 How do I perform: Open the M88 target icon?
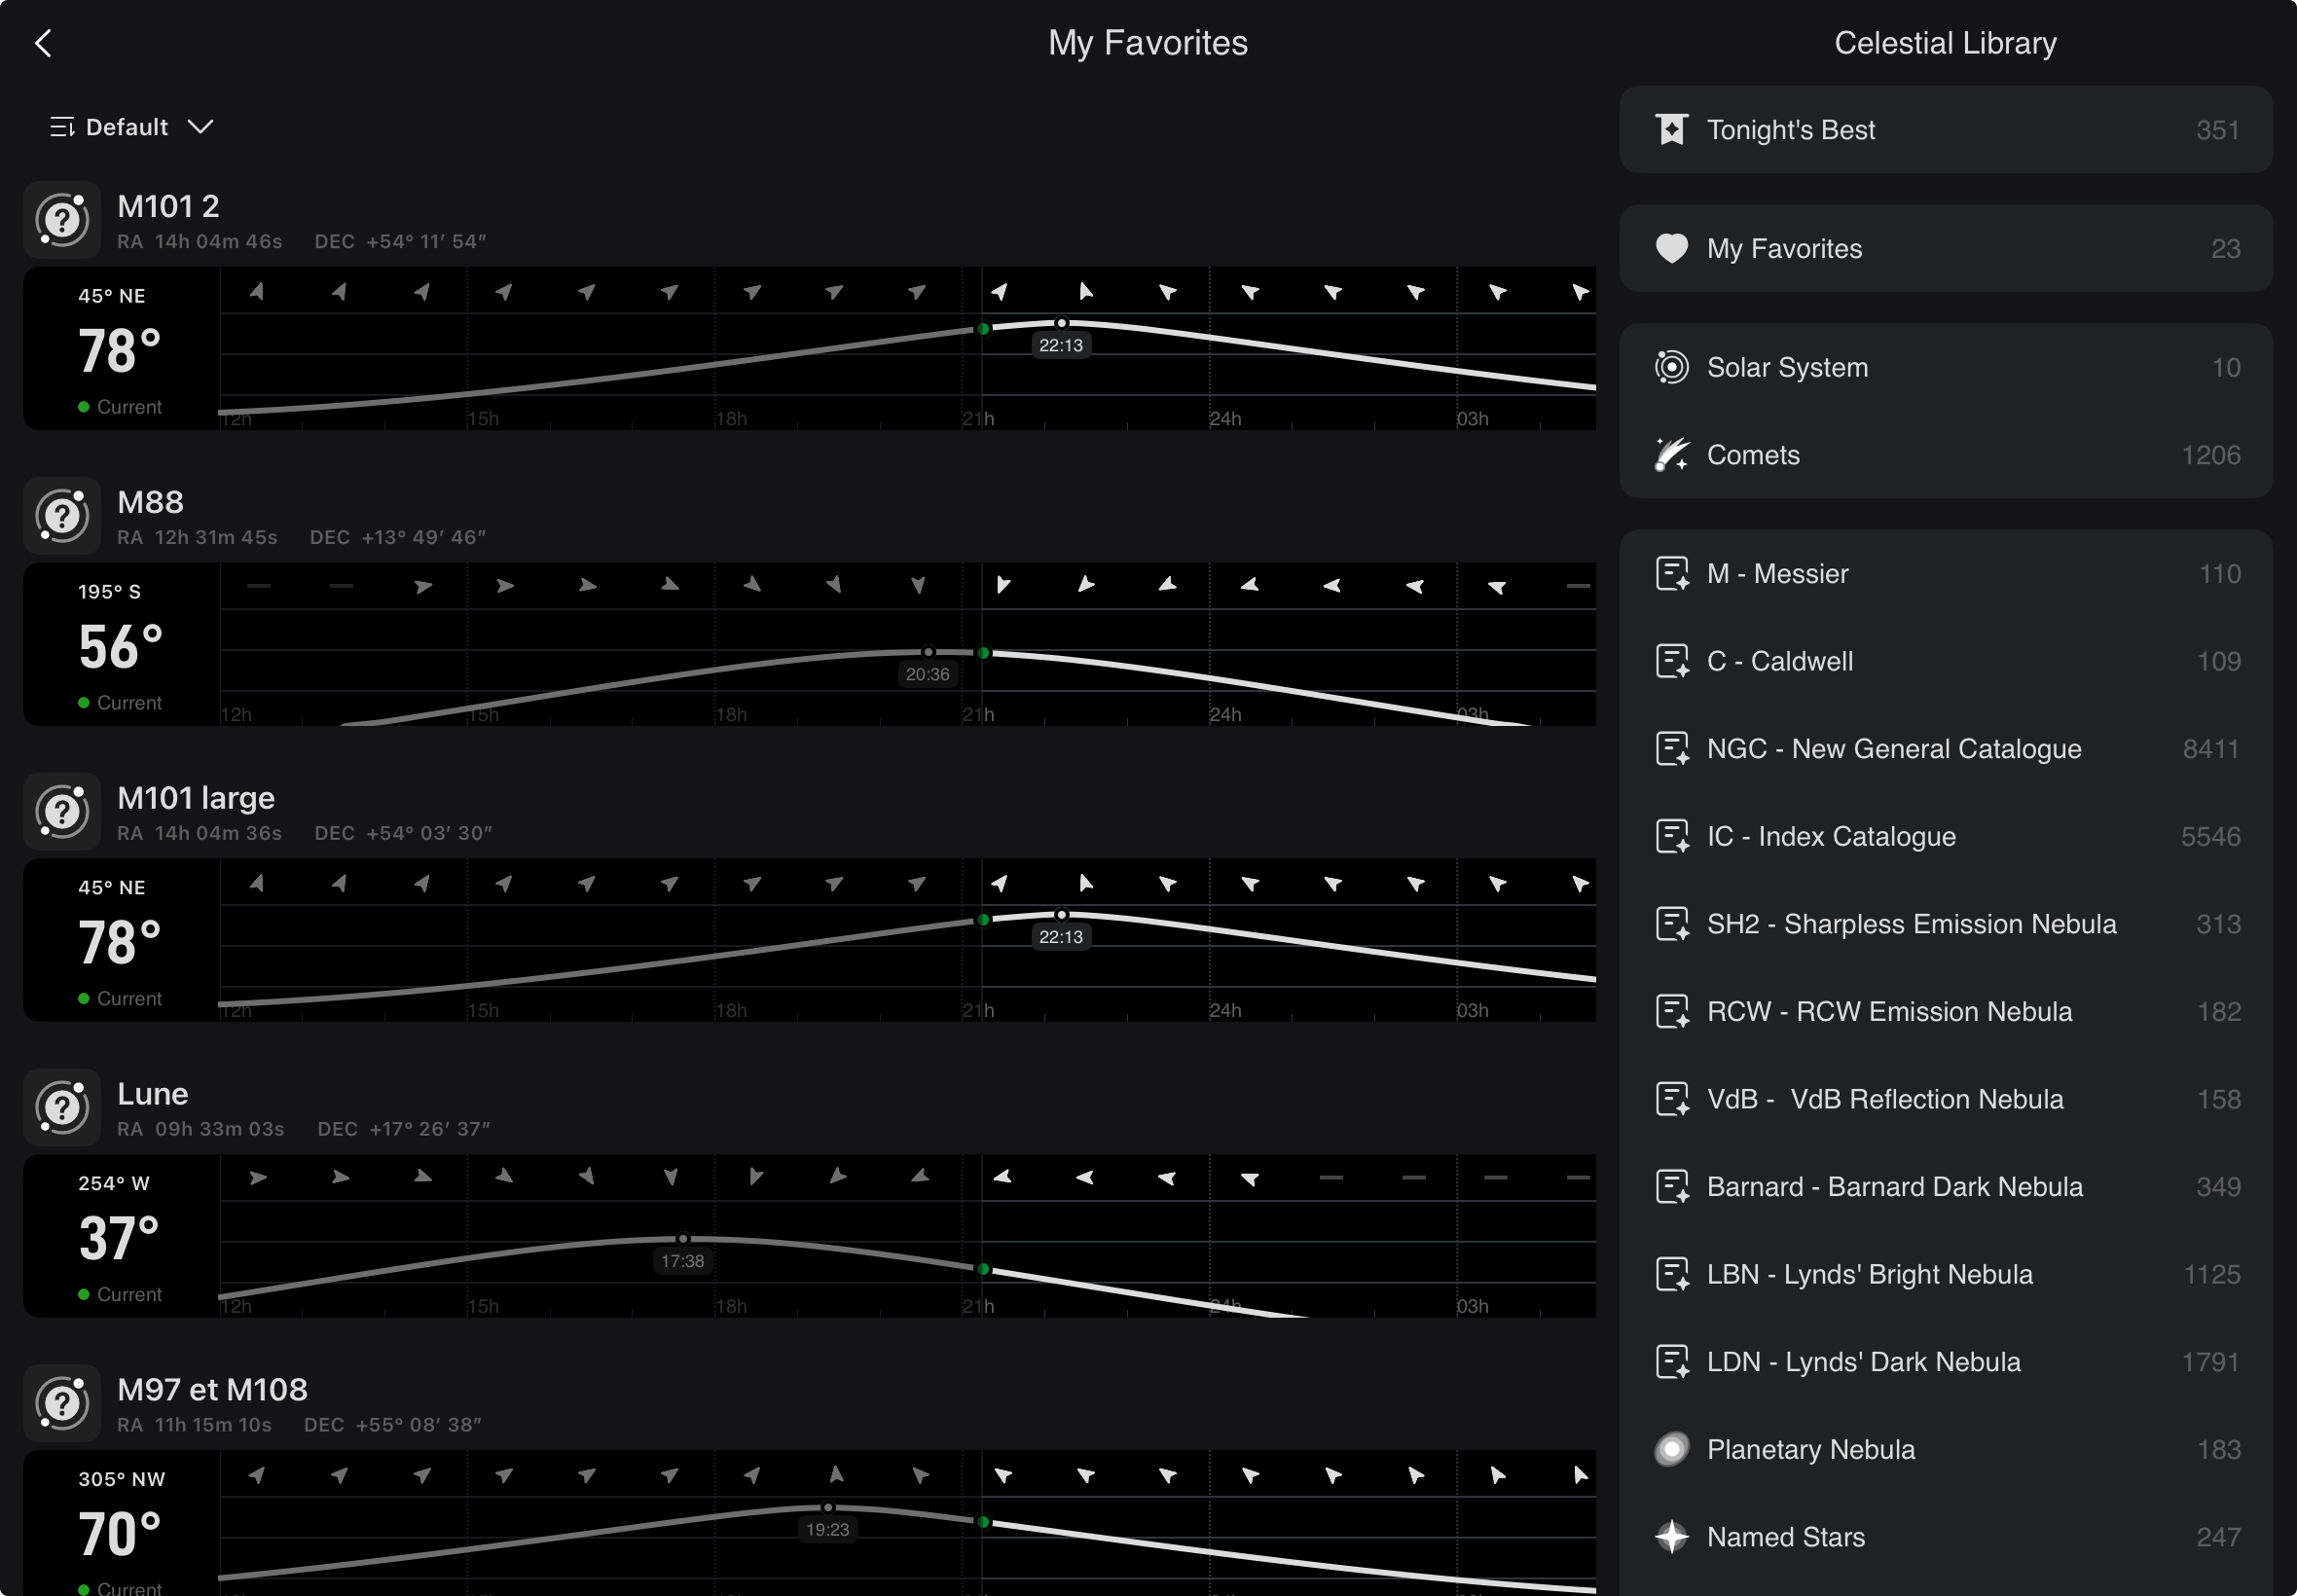click(x=63, y=516)
